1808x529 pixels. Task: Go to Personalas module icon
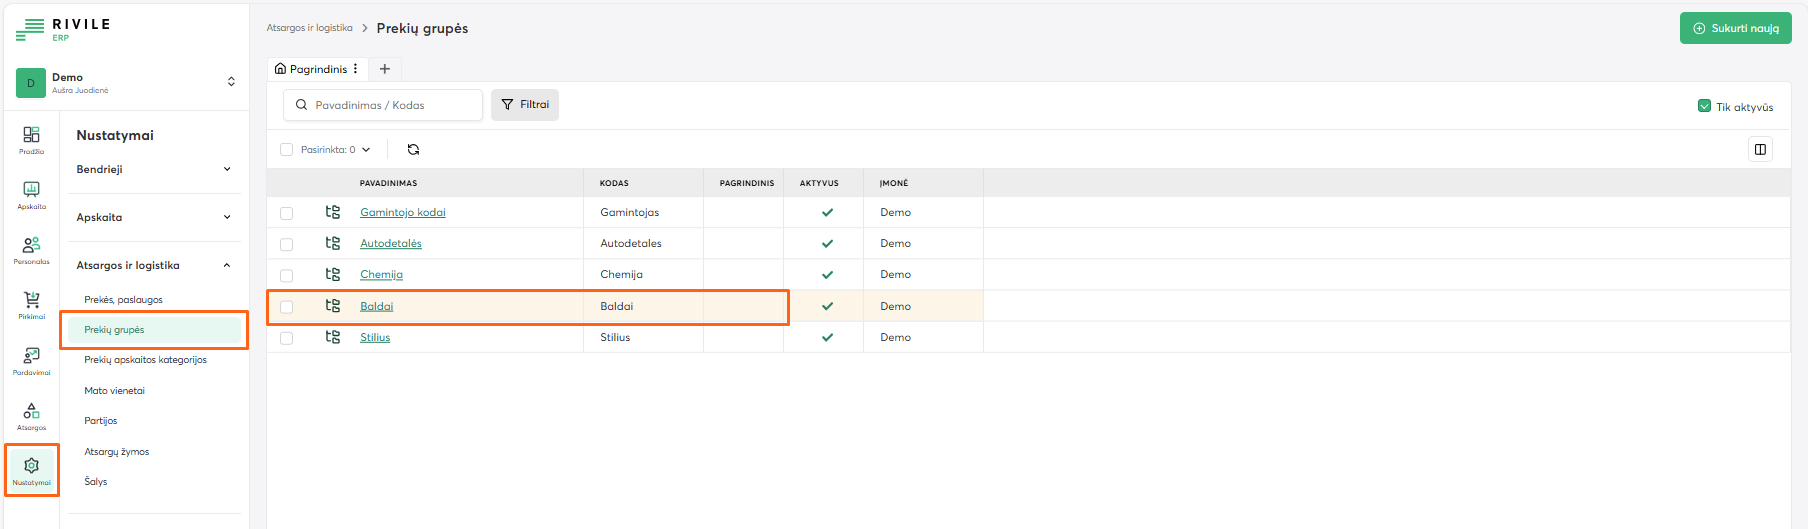pos(31,249)
